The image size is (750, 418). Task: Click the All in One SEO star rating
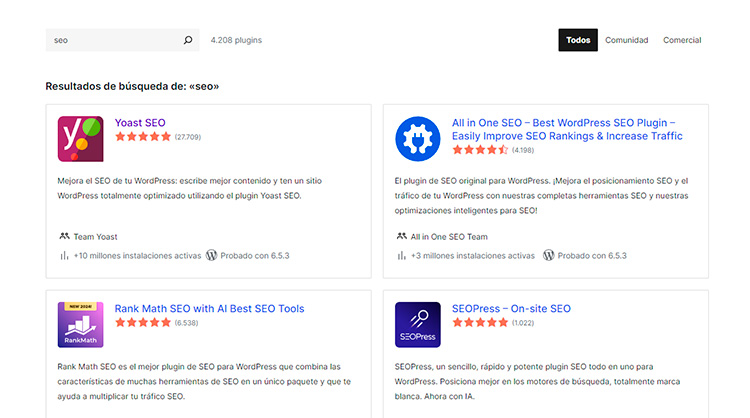480,150
